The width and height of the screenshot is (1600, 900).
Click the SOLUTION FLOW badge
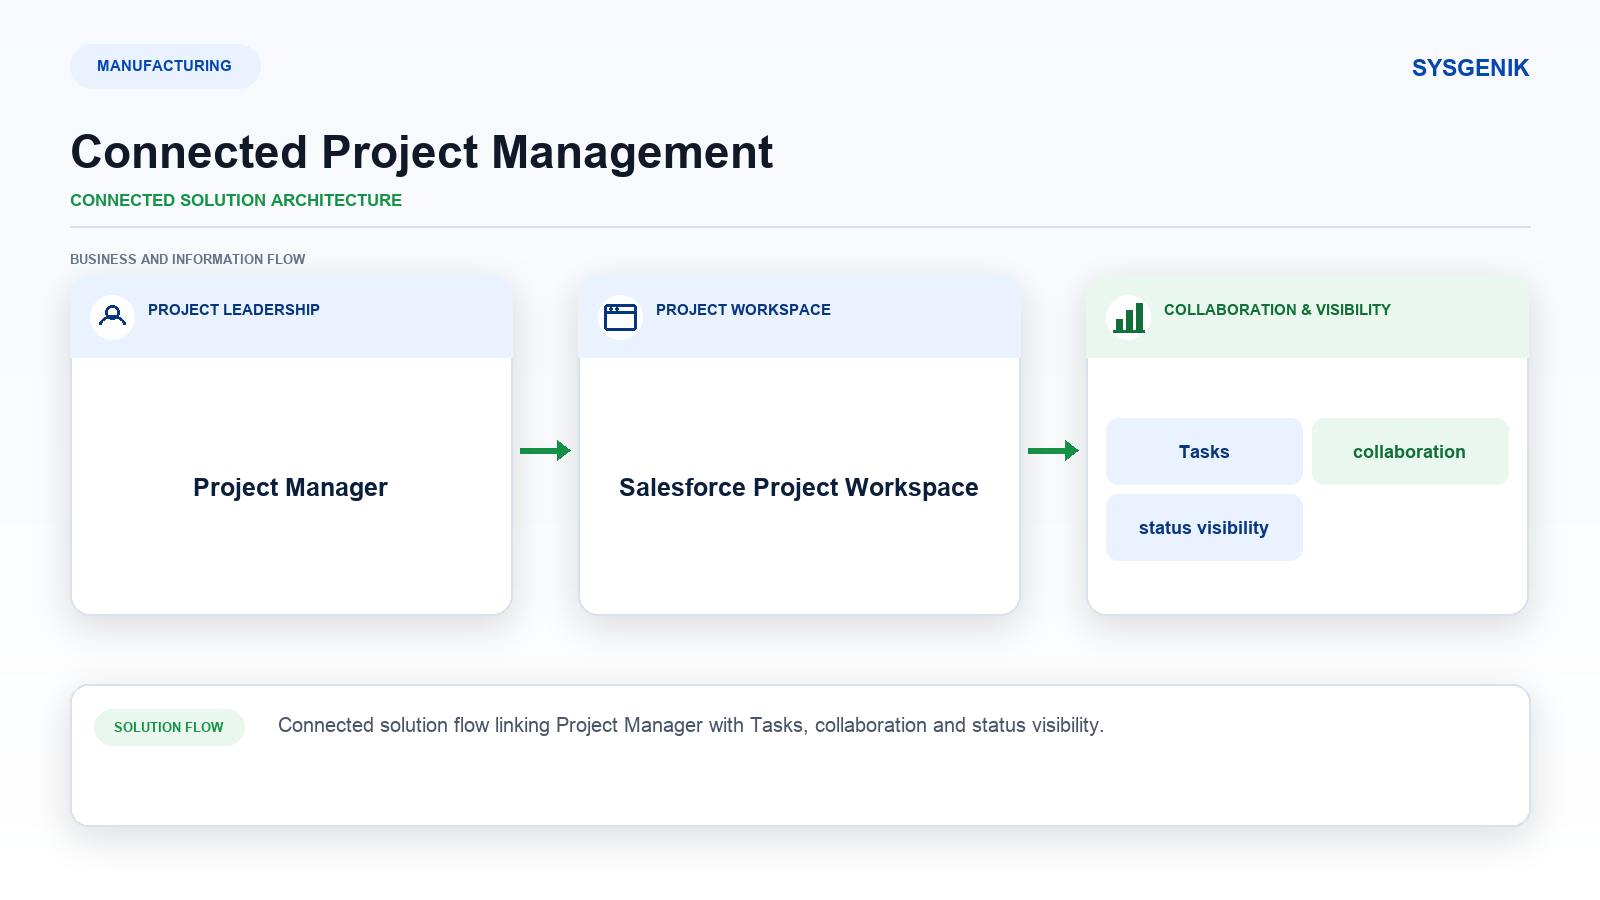169,727
